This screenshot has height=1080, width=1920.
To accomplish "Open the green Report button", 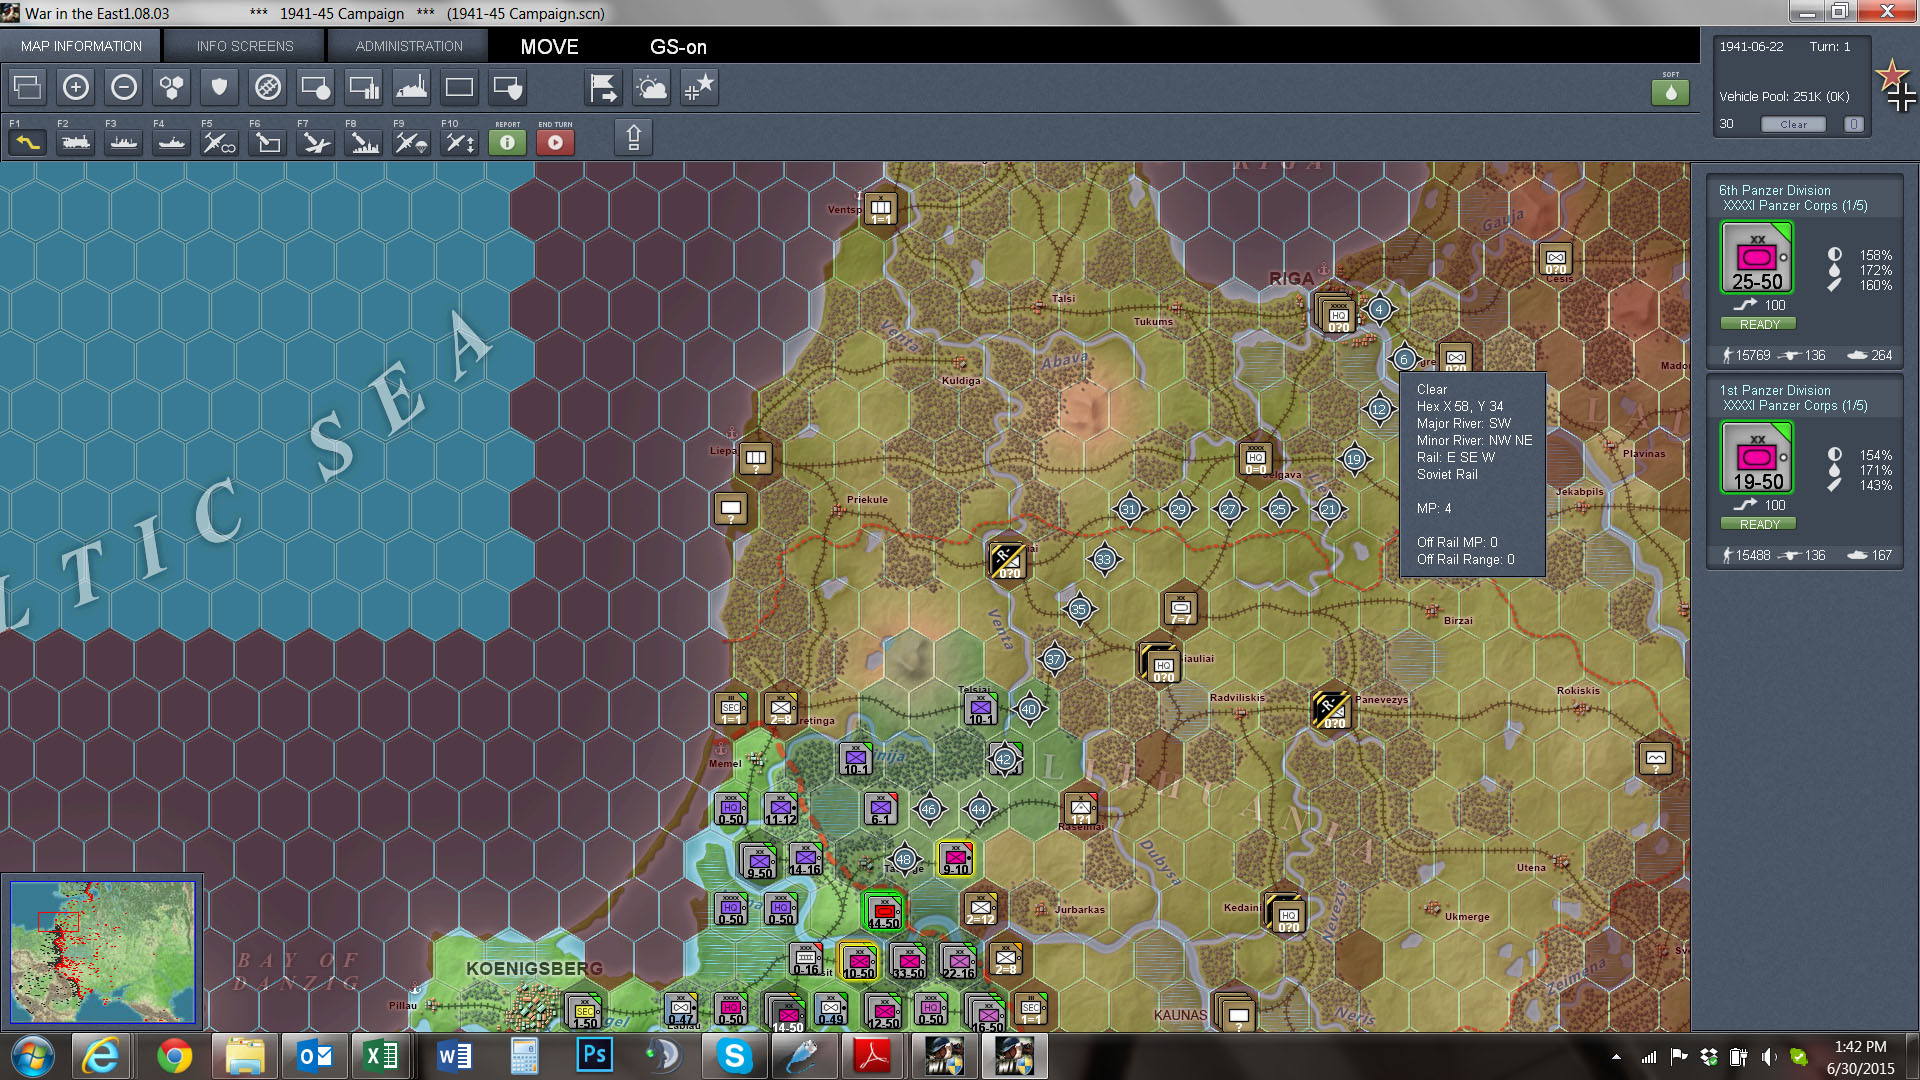I will [508, 143].
